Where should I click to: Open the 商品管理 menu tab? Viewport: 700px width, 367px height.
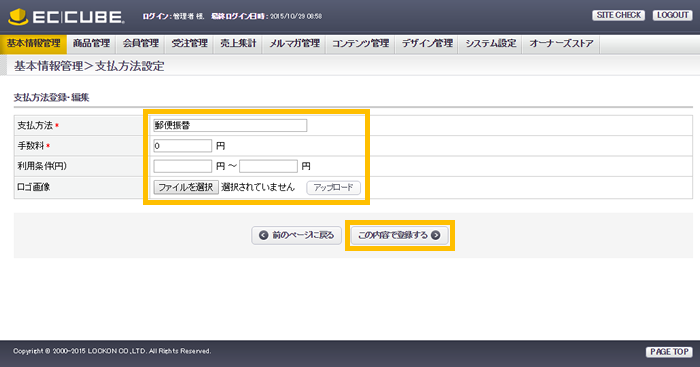(x=92, y=44)
